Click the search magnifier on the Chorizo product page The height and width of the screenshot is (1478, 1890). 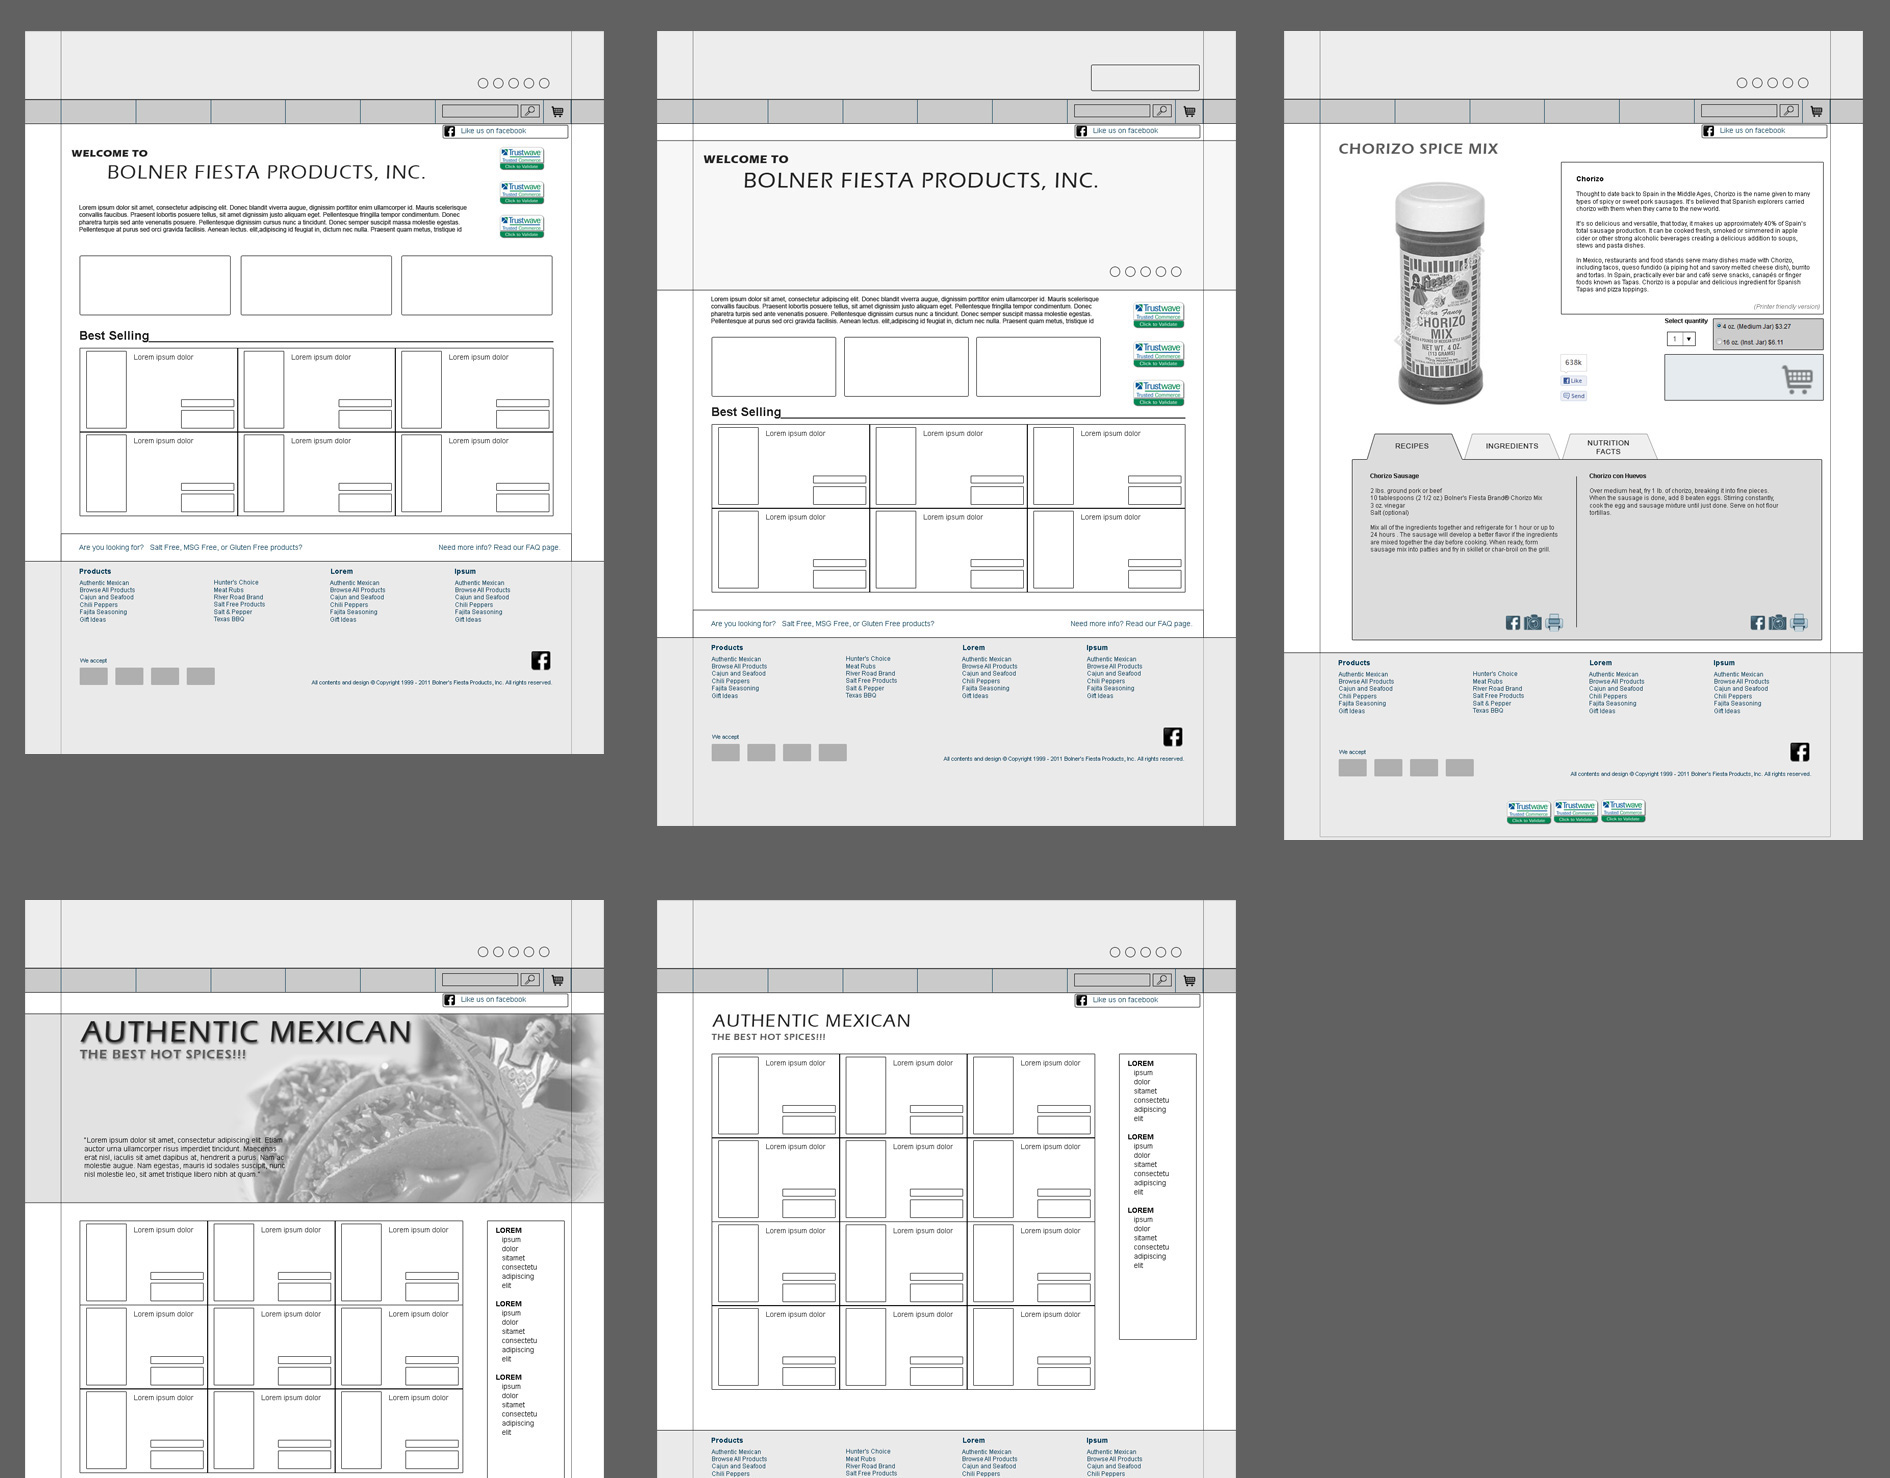click(1789, 111)
